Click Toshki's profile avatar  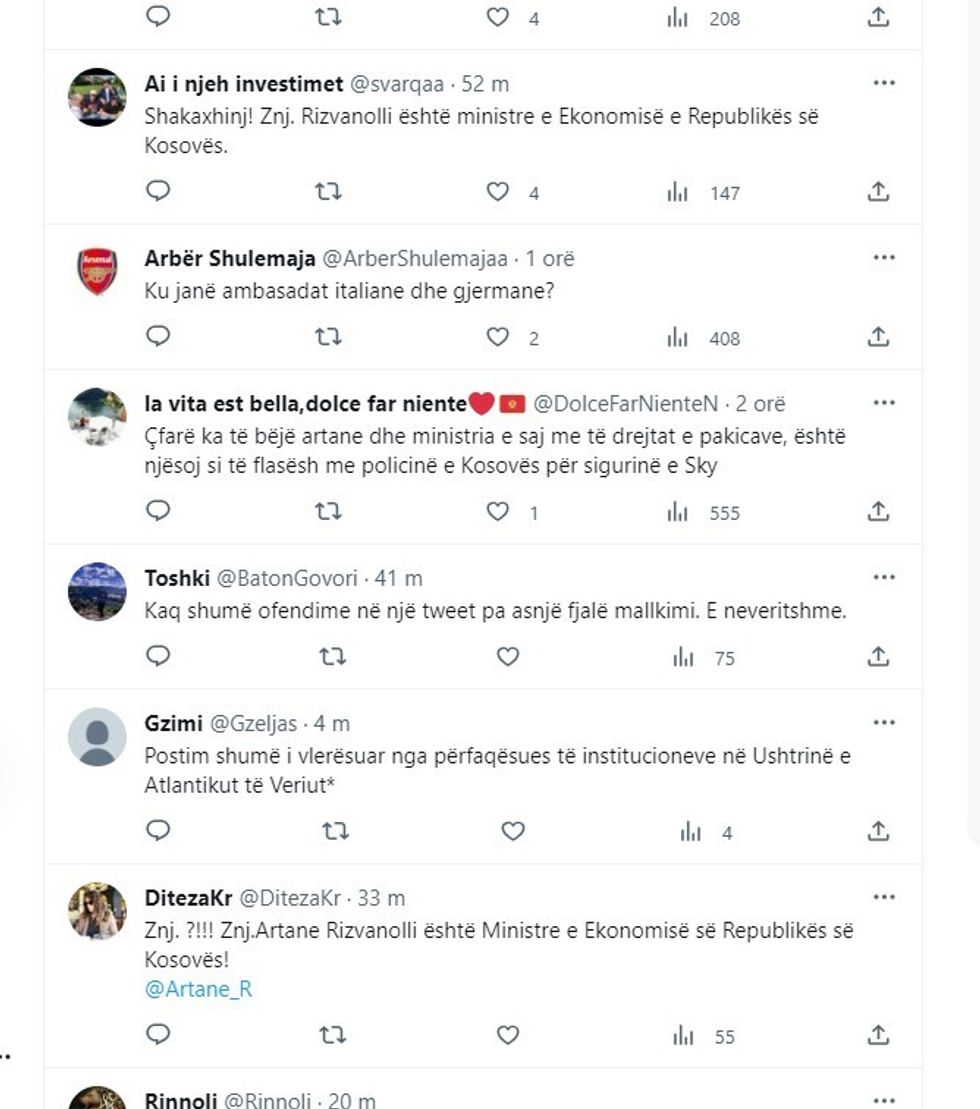97,592
